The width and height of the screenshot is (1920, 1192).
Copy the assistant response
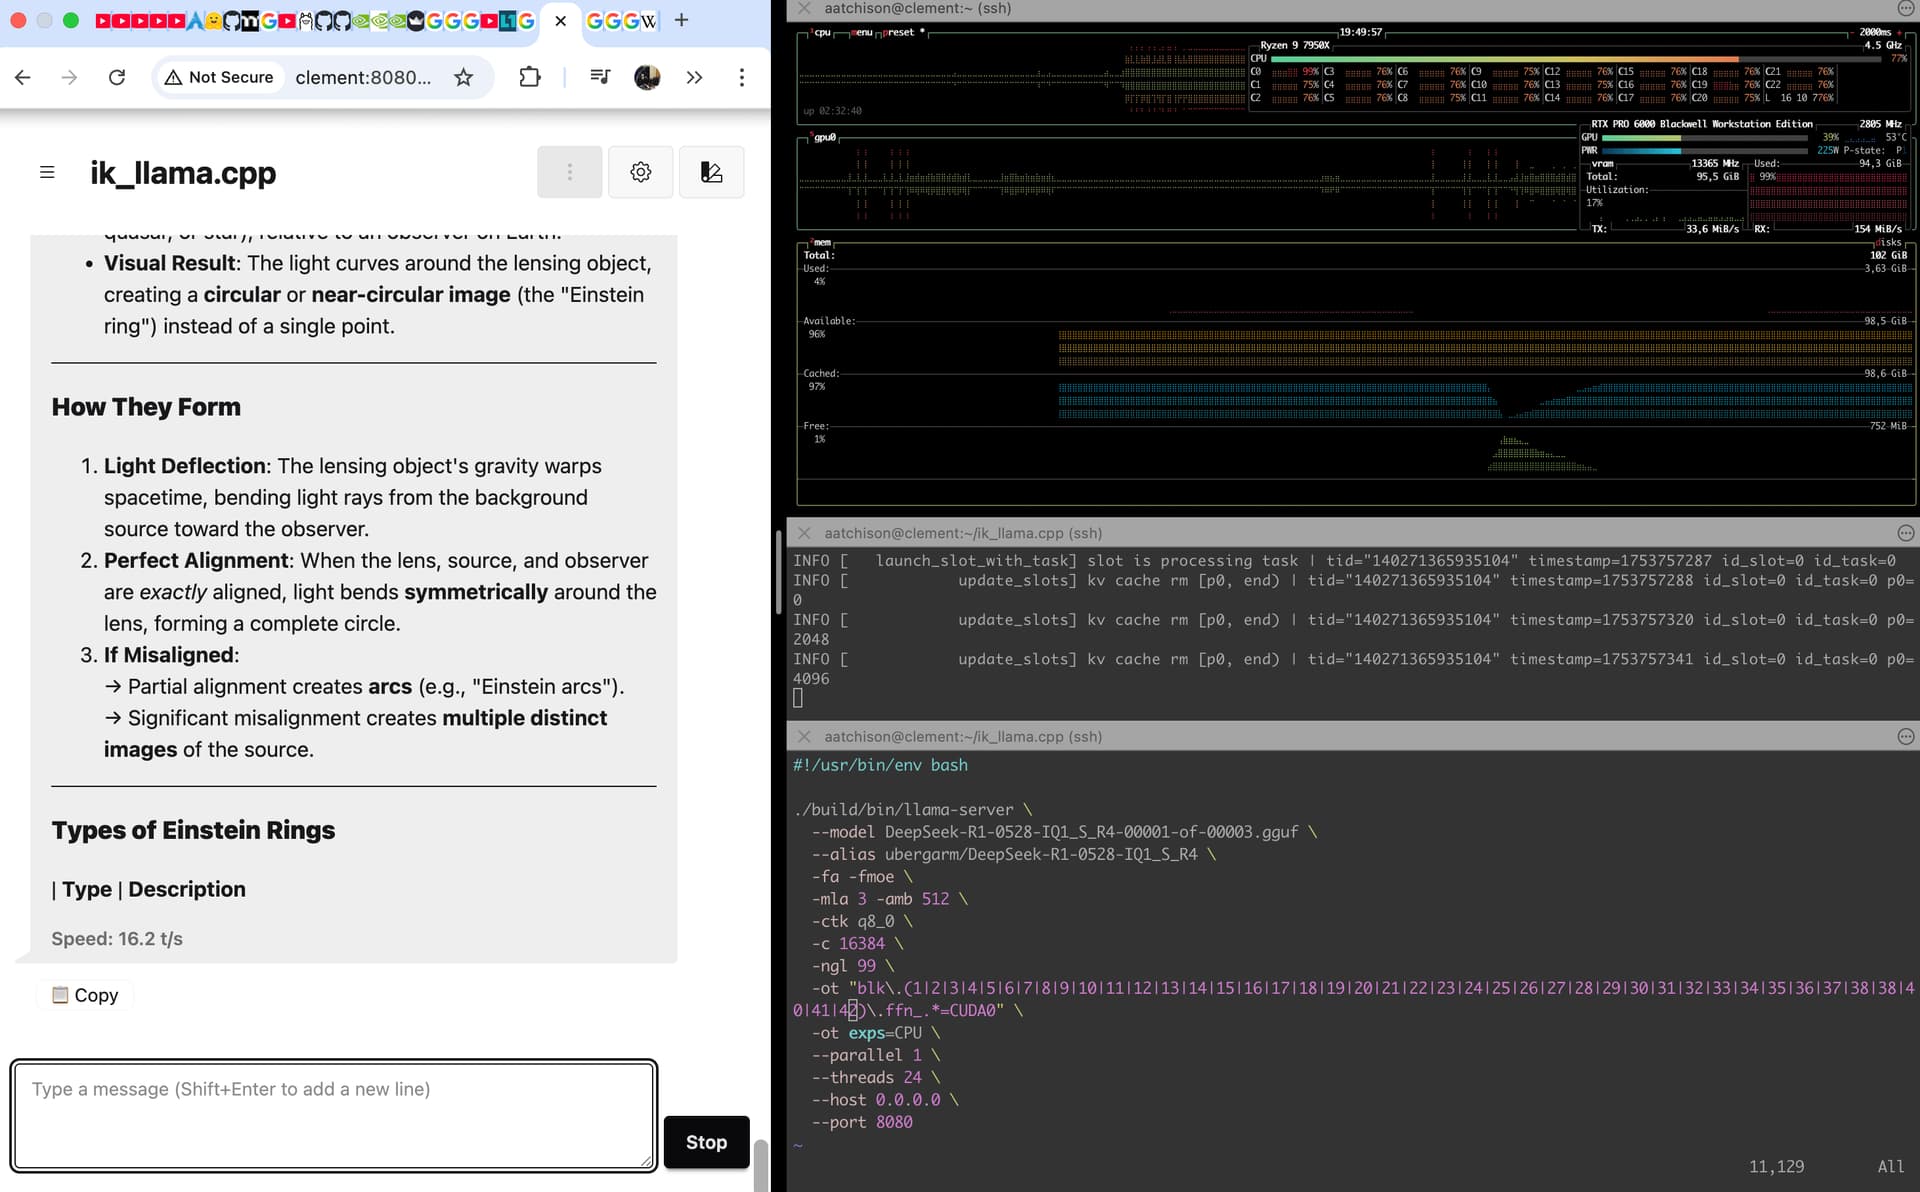point(85,995)
